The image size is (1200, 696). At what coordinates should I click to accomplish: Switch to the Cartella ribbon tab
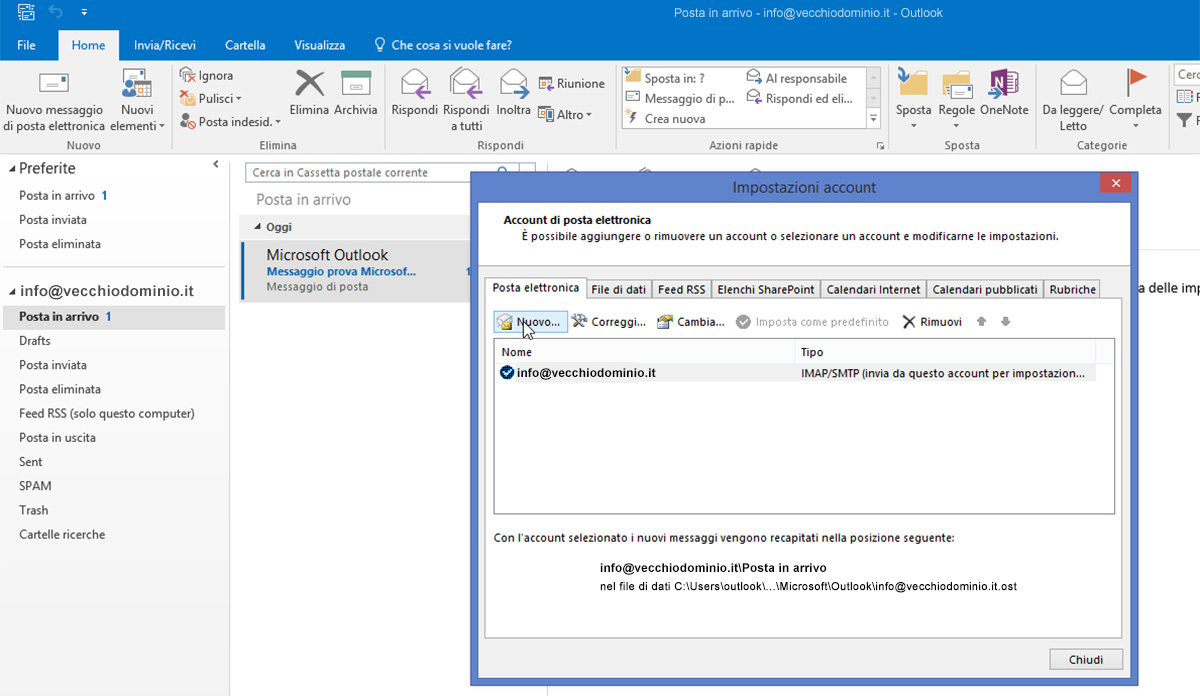tap(245, 45)
